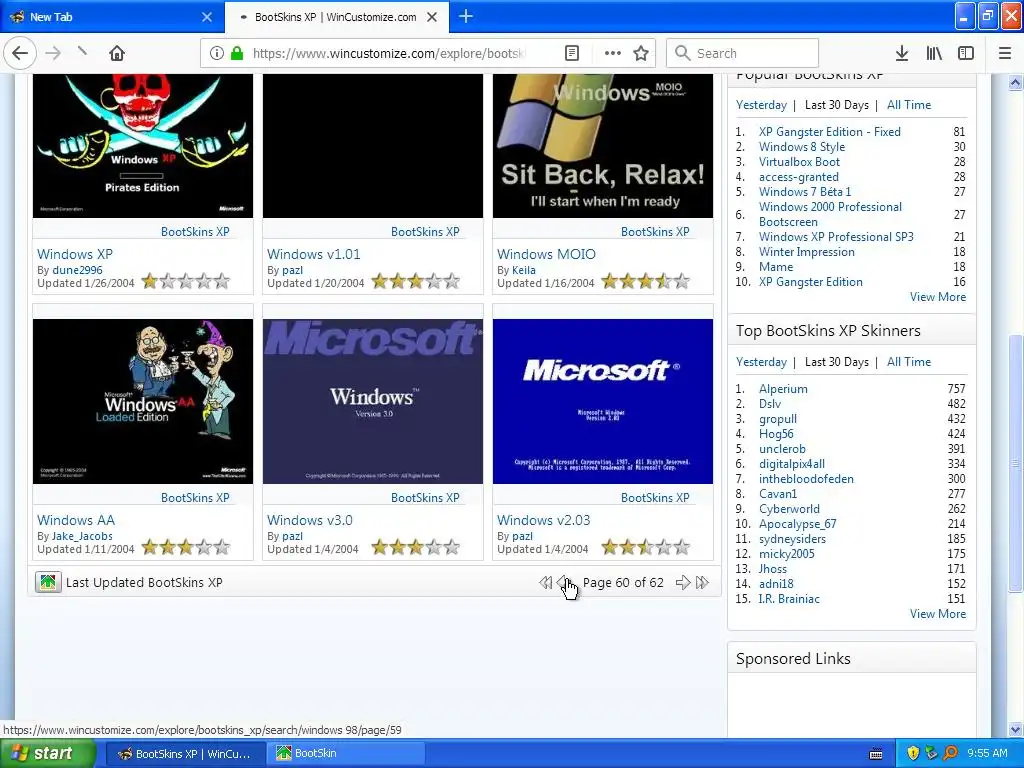Open skinner digitalpix4all profile link

(792, 464)
